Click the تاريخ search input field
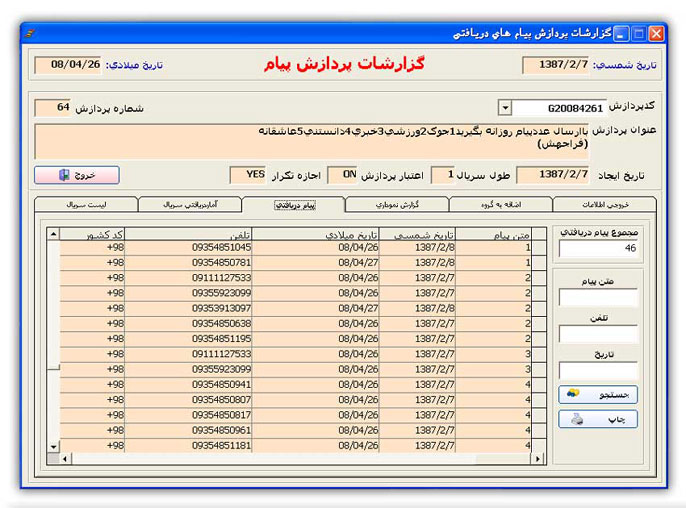Screen dimensions: 686x508 [x=598, y=371]
